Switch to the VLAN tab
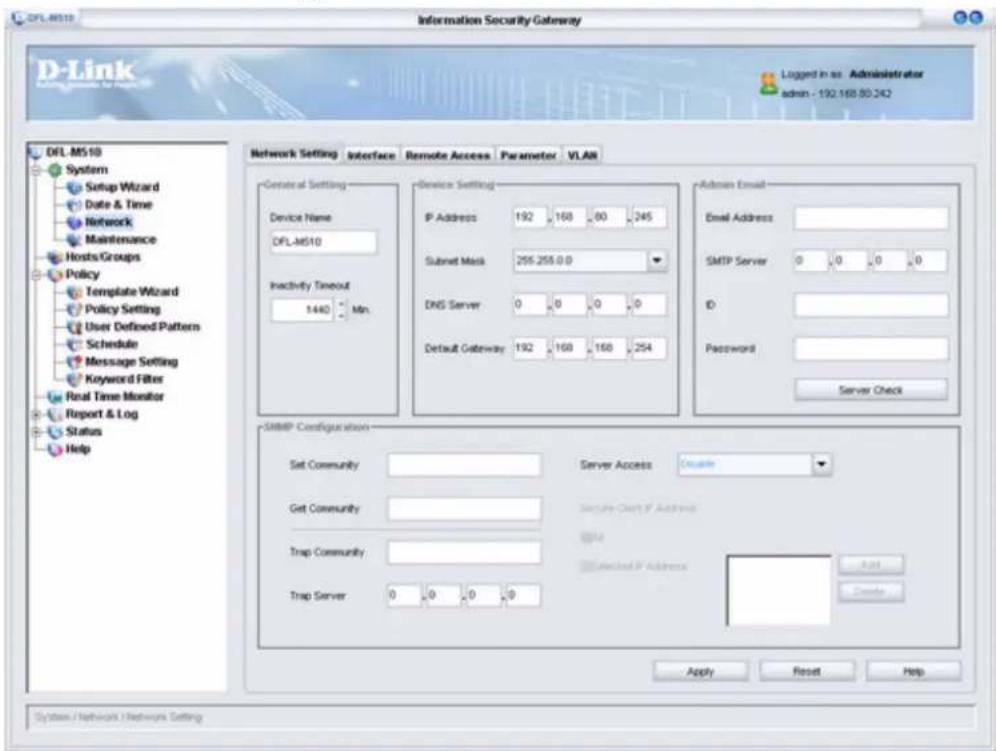This screenshot has height=751, width=996. [582, 155]
